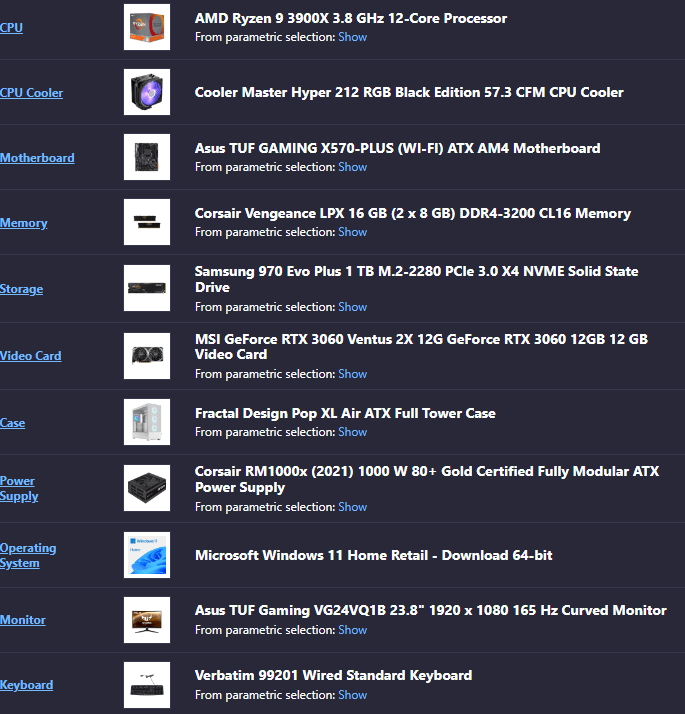Show parametric selection for the Case
The width and height of the screenshot is (685, 714).
pyautogui.click(x=353, y=432)
